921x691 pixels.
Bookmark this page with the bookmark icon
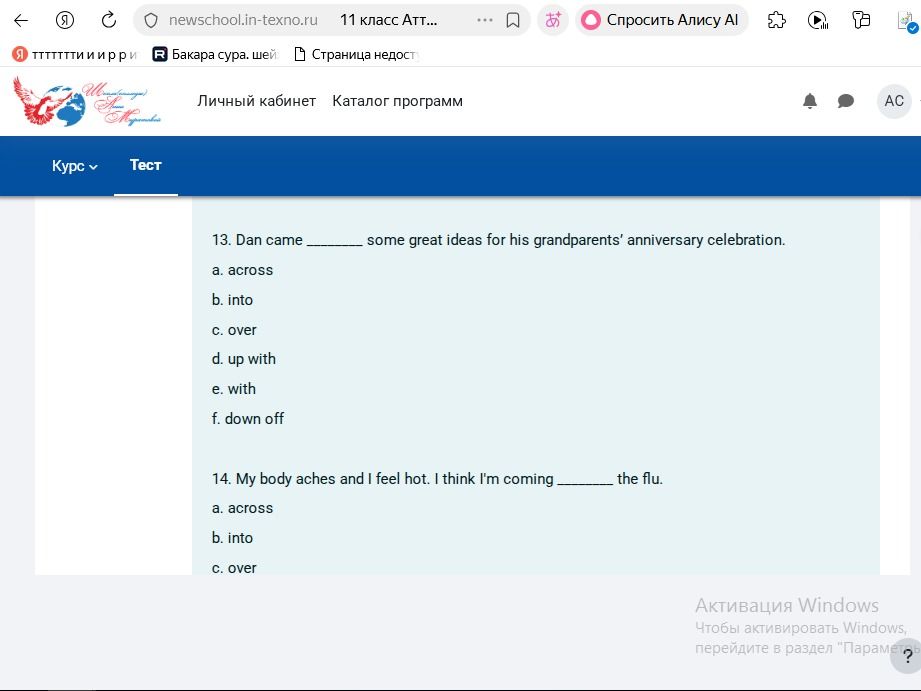click(513, 21)
